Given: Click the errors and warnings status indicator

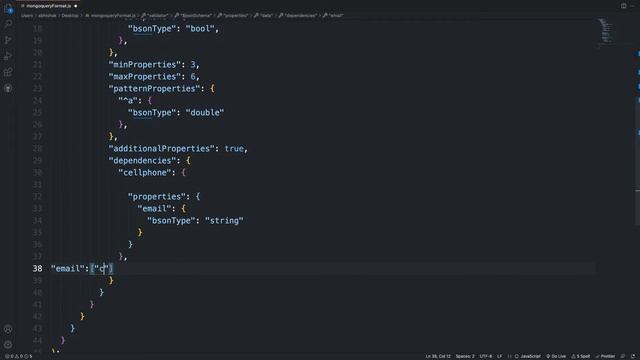Looking at the screenshot, I should coord(18,356).
